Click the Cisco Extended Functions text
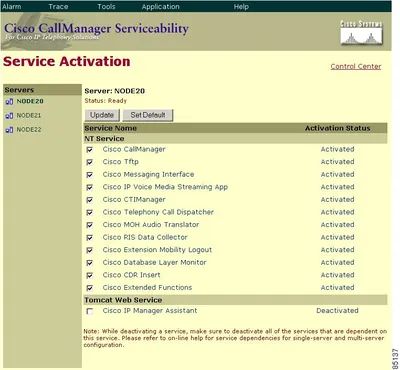 (147, 287)
